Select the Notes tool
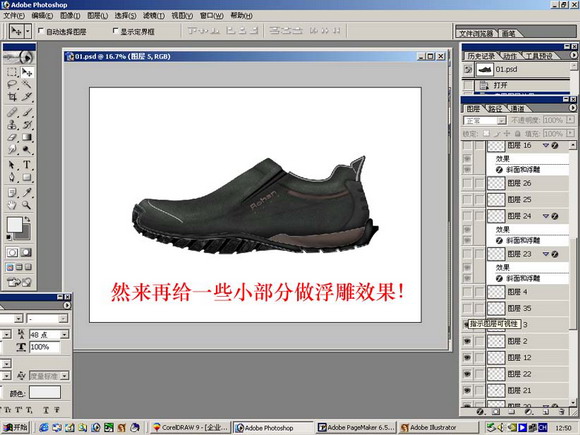 click(12, 192)
